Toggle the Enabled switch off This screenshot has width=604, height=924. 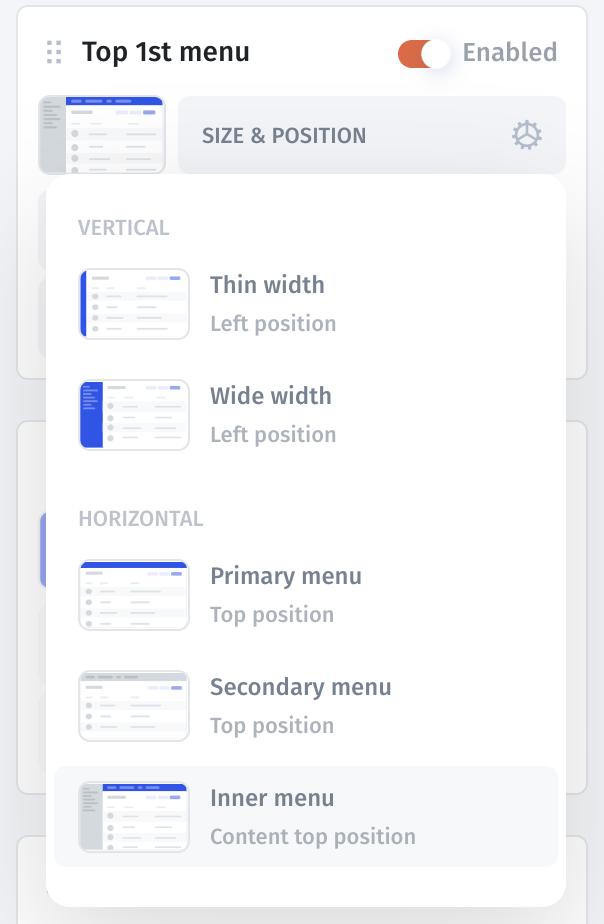[x=424, y=53]
